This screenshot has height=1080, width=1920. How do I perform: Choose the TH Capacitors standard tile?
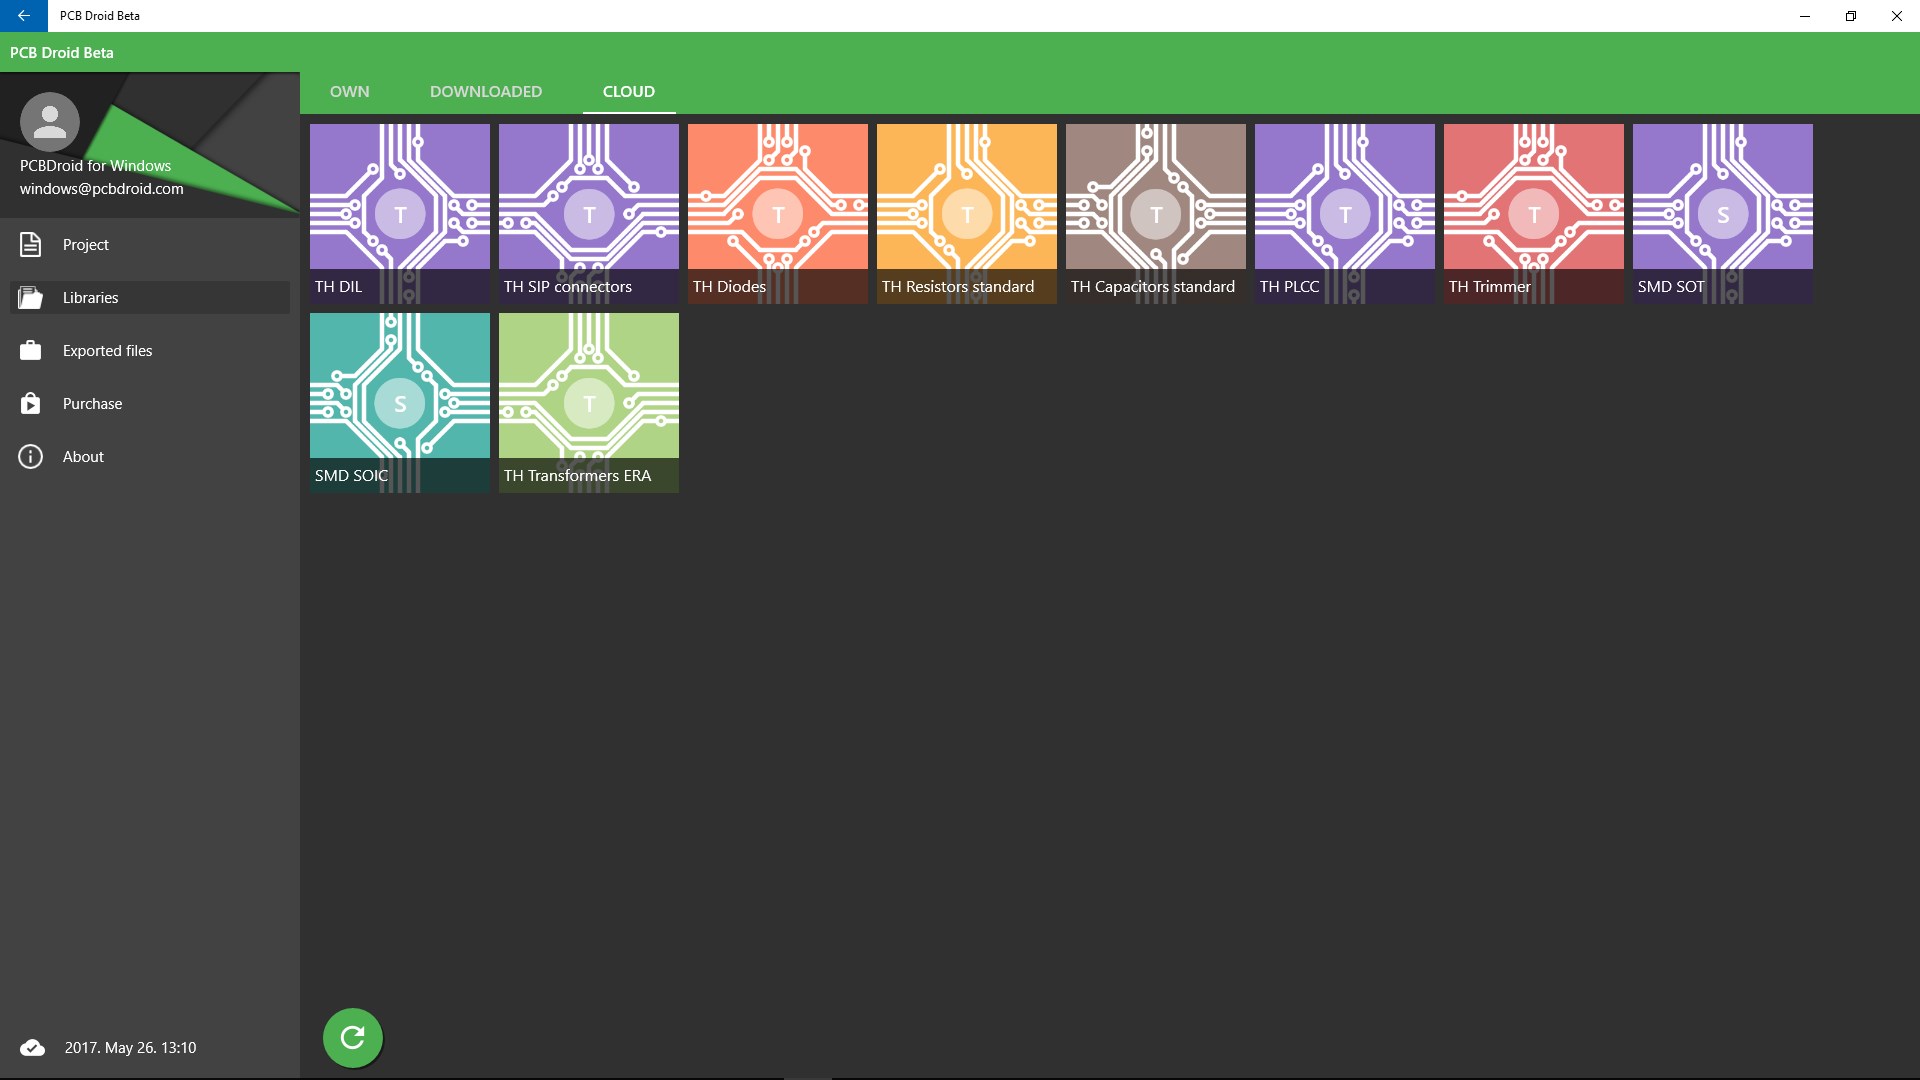[1155, 213]
